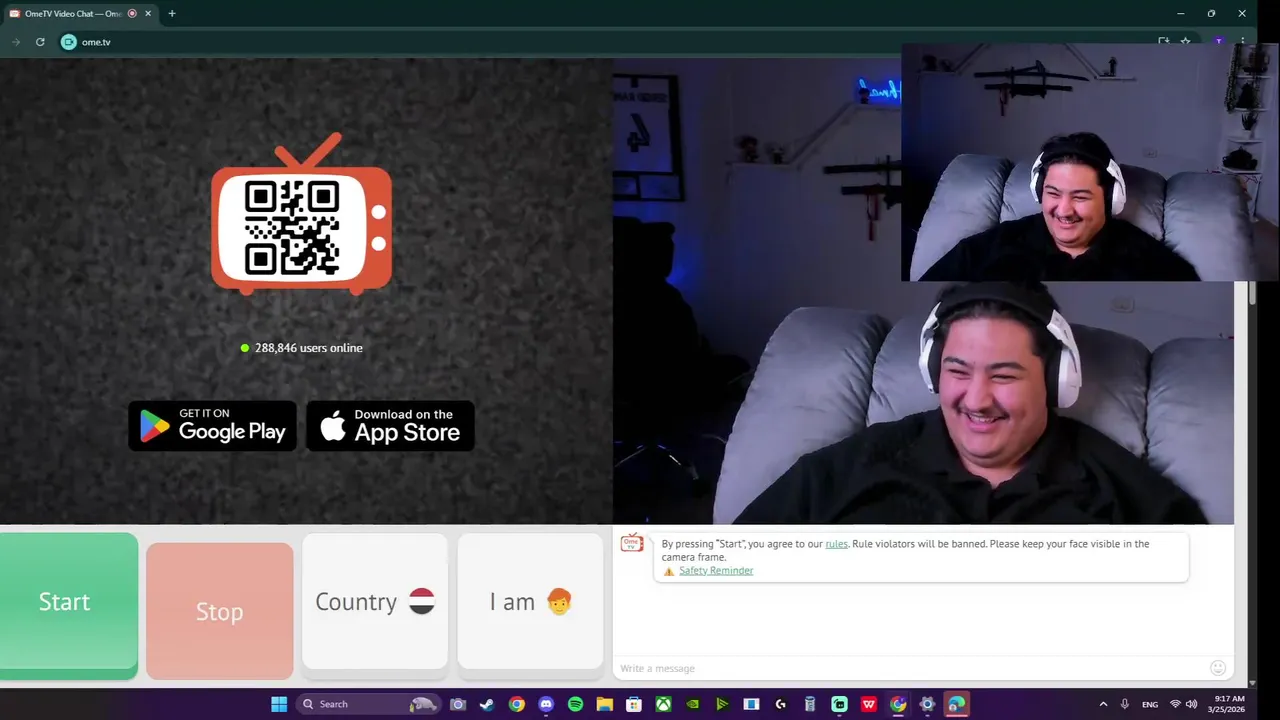Click the Get it on Google Play badge
The height and width of the screenshot is (720, 1280).
click(213, 426)
